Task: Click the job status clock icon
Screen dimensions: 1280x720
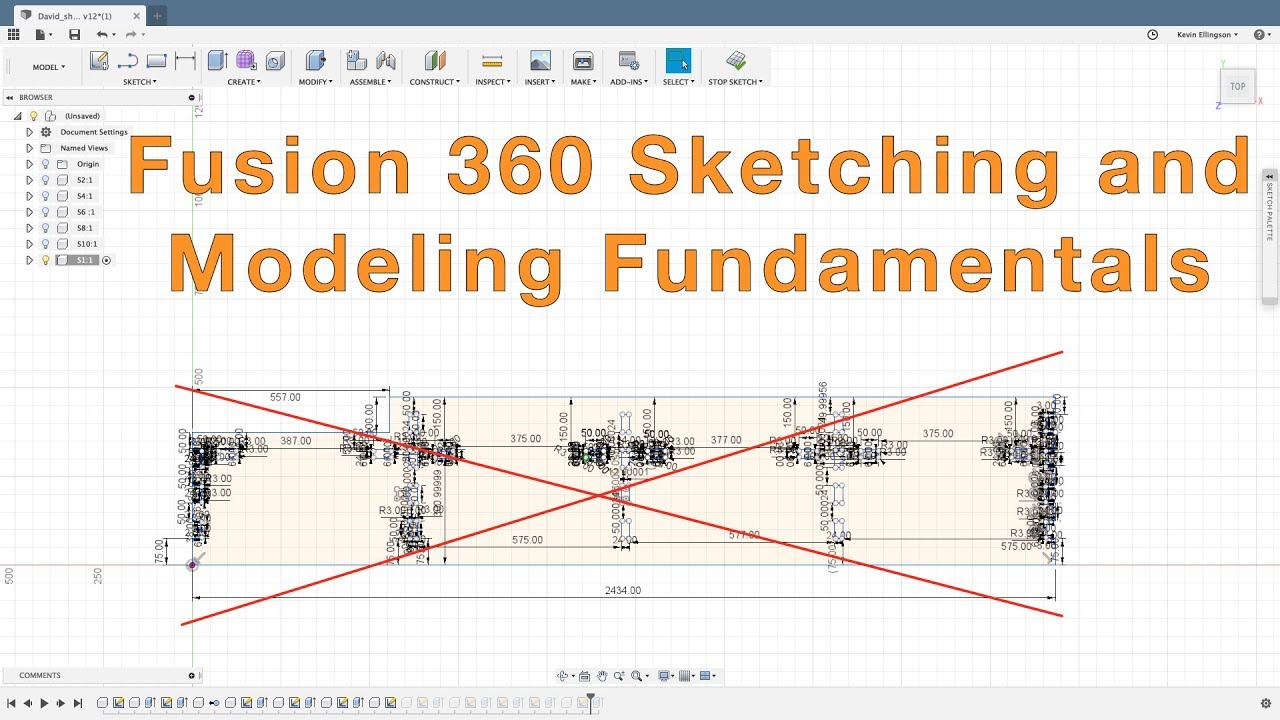Action: pos(1152,34)
